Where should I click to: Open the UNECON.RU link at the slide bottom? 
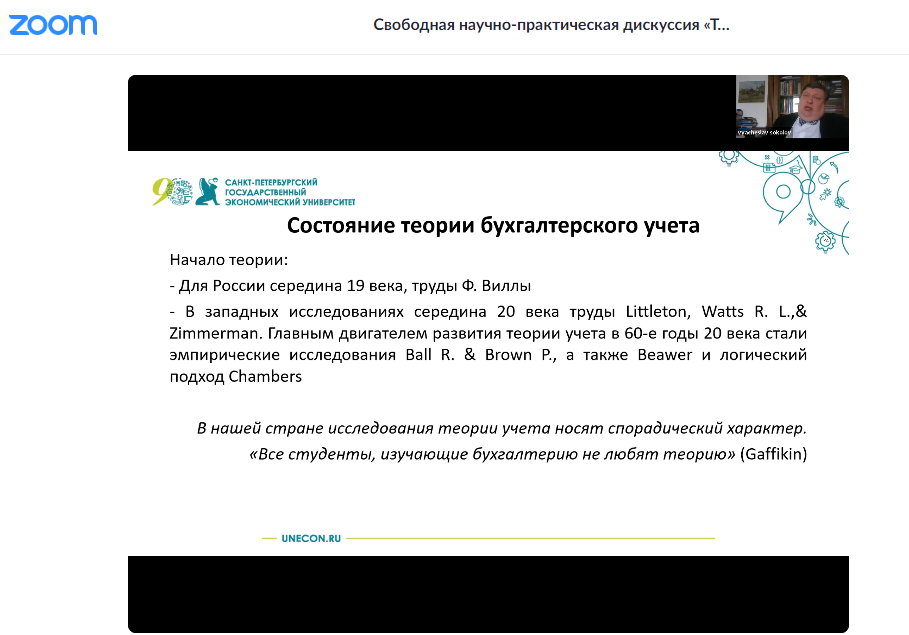[x=311, y=538]
